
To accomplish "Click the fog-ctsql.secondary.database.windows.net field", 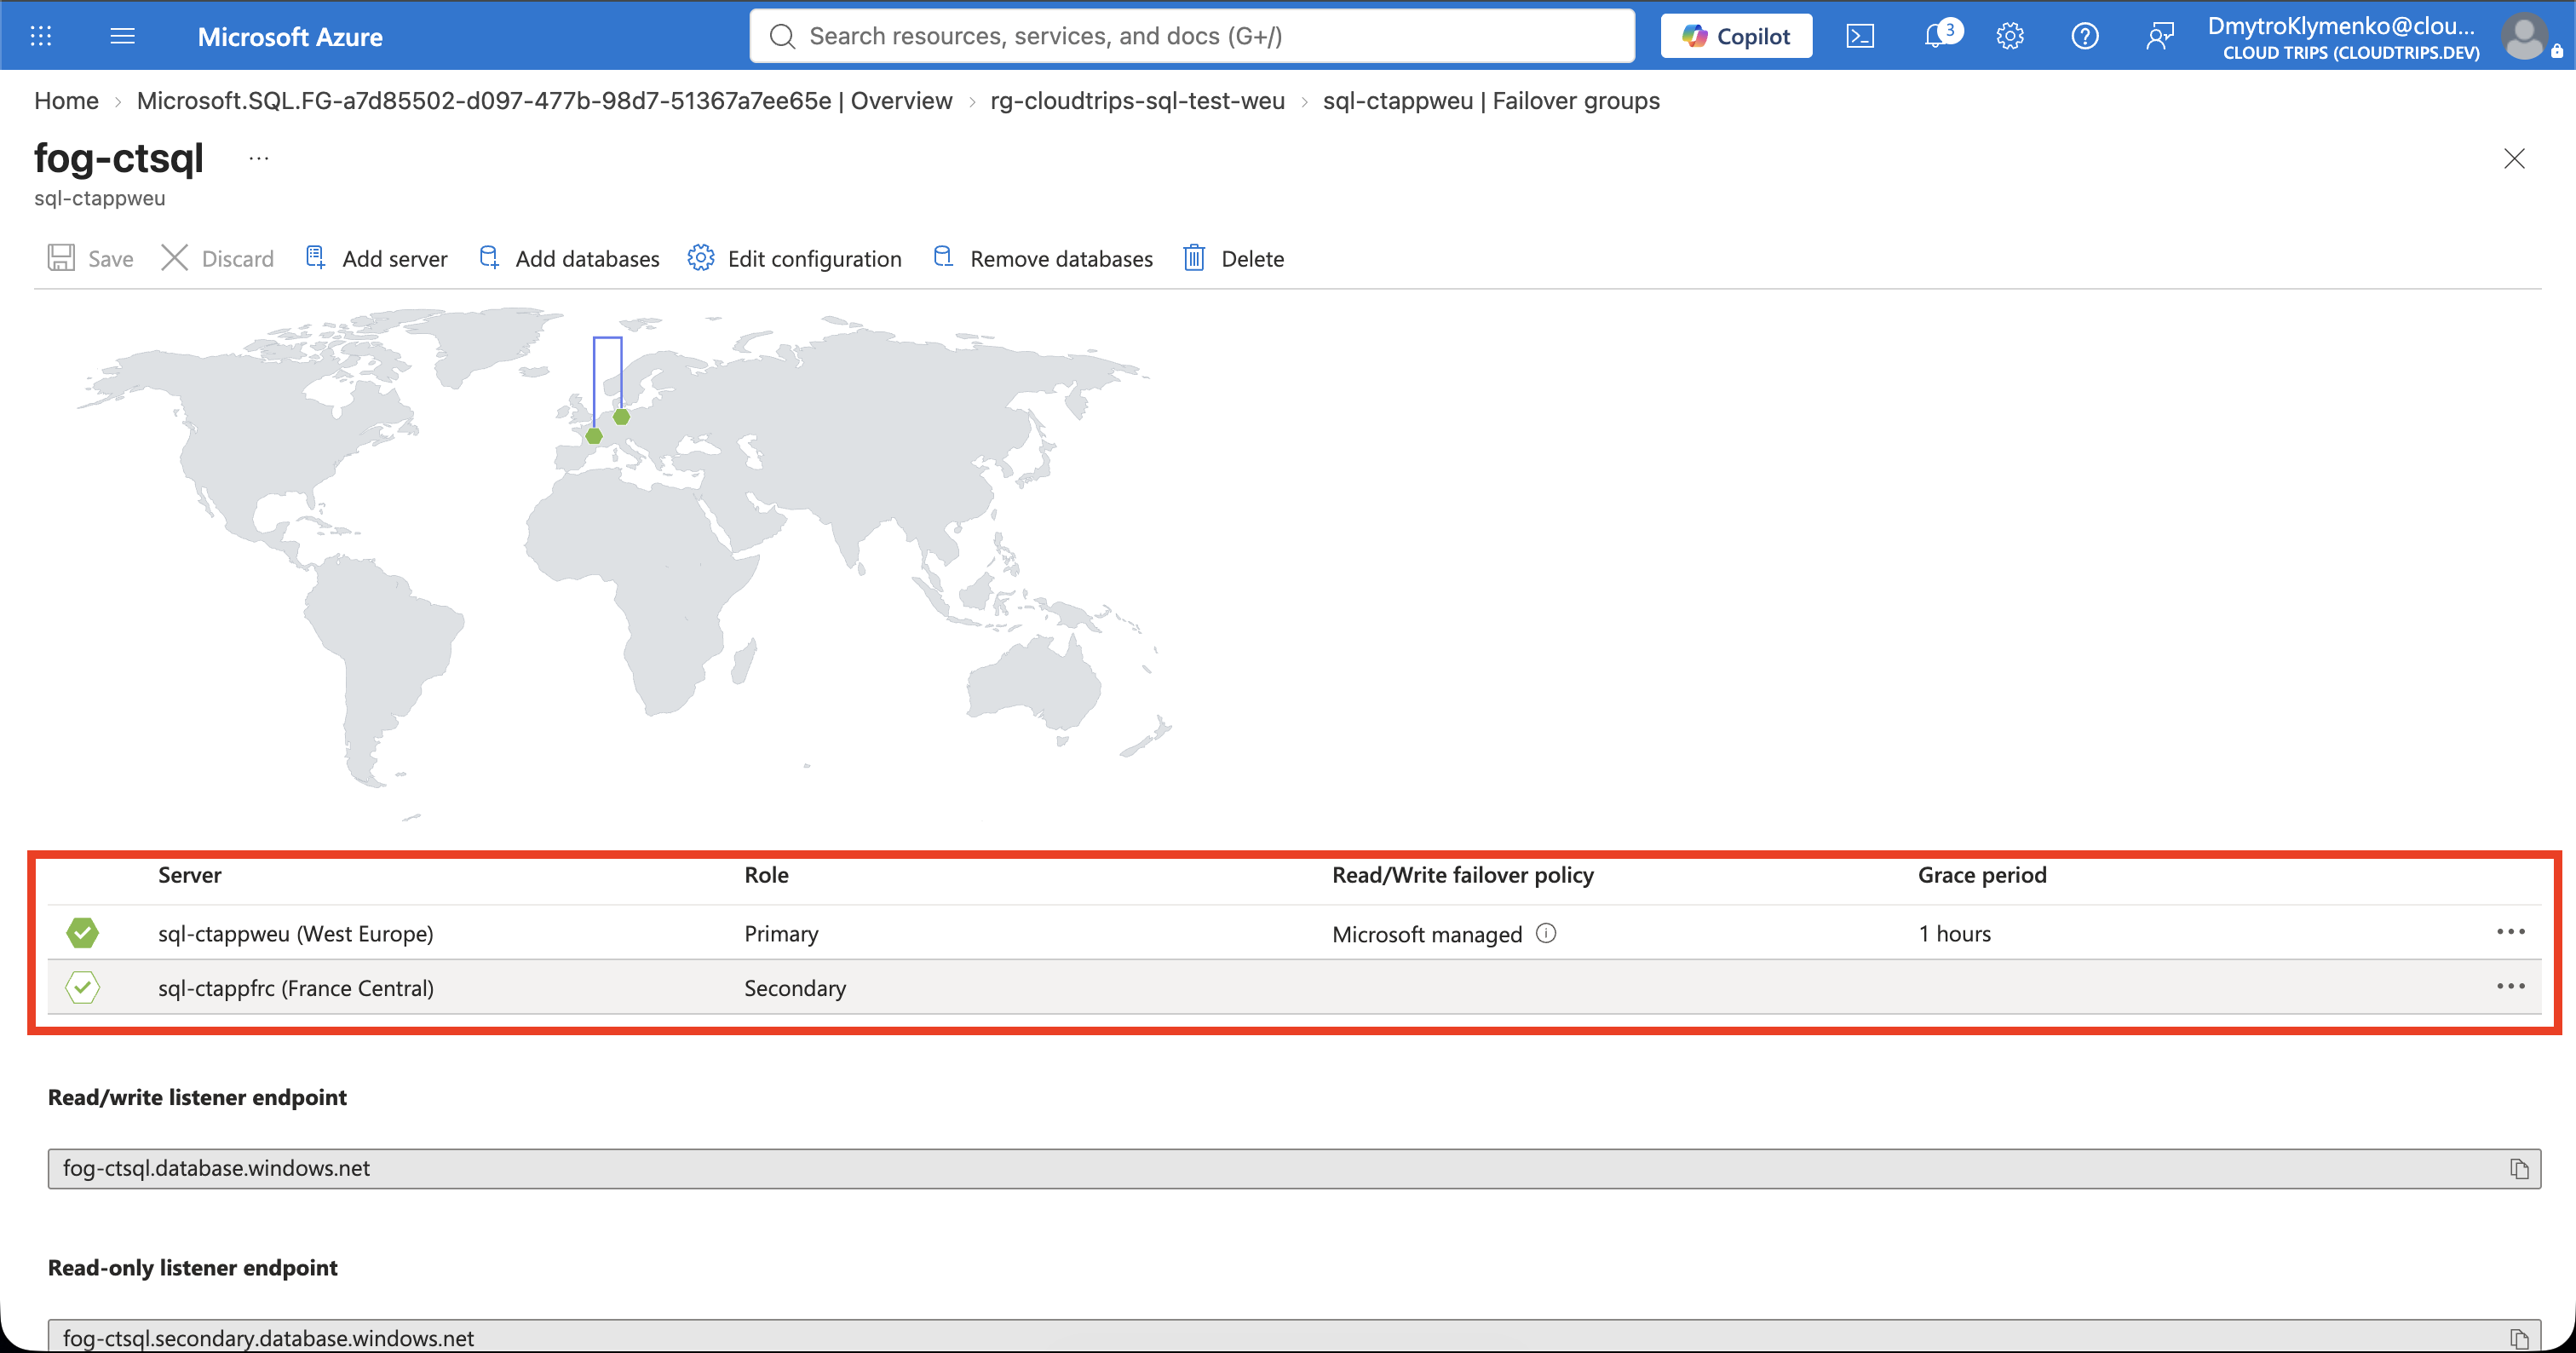I will 1294,1336.
